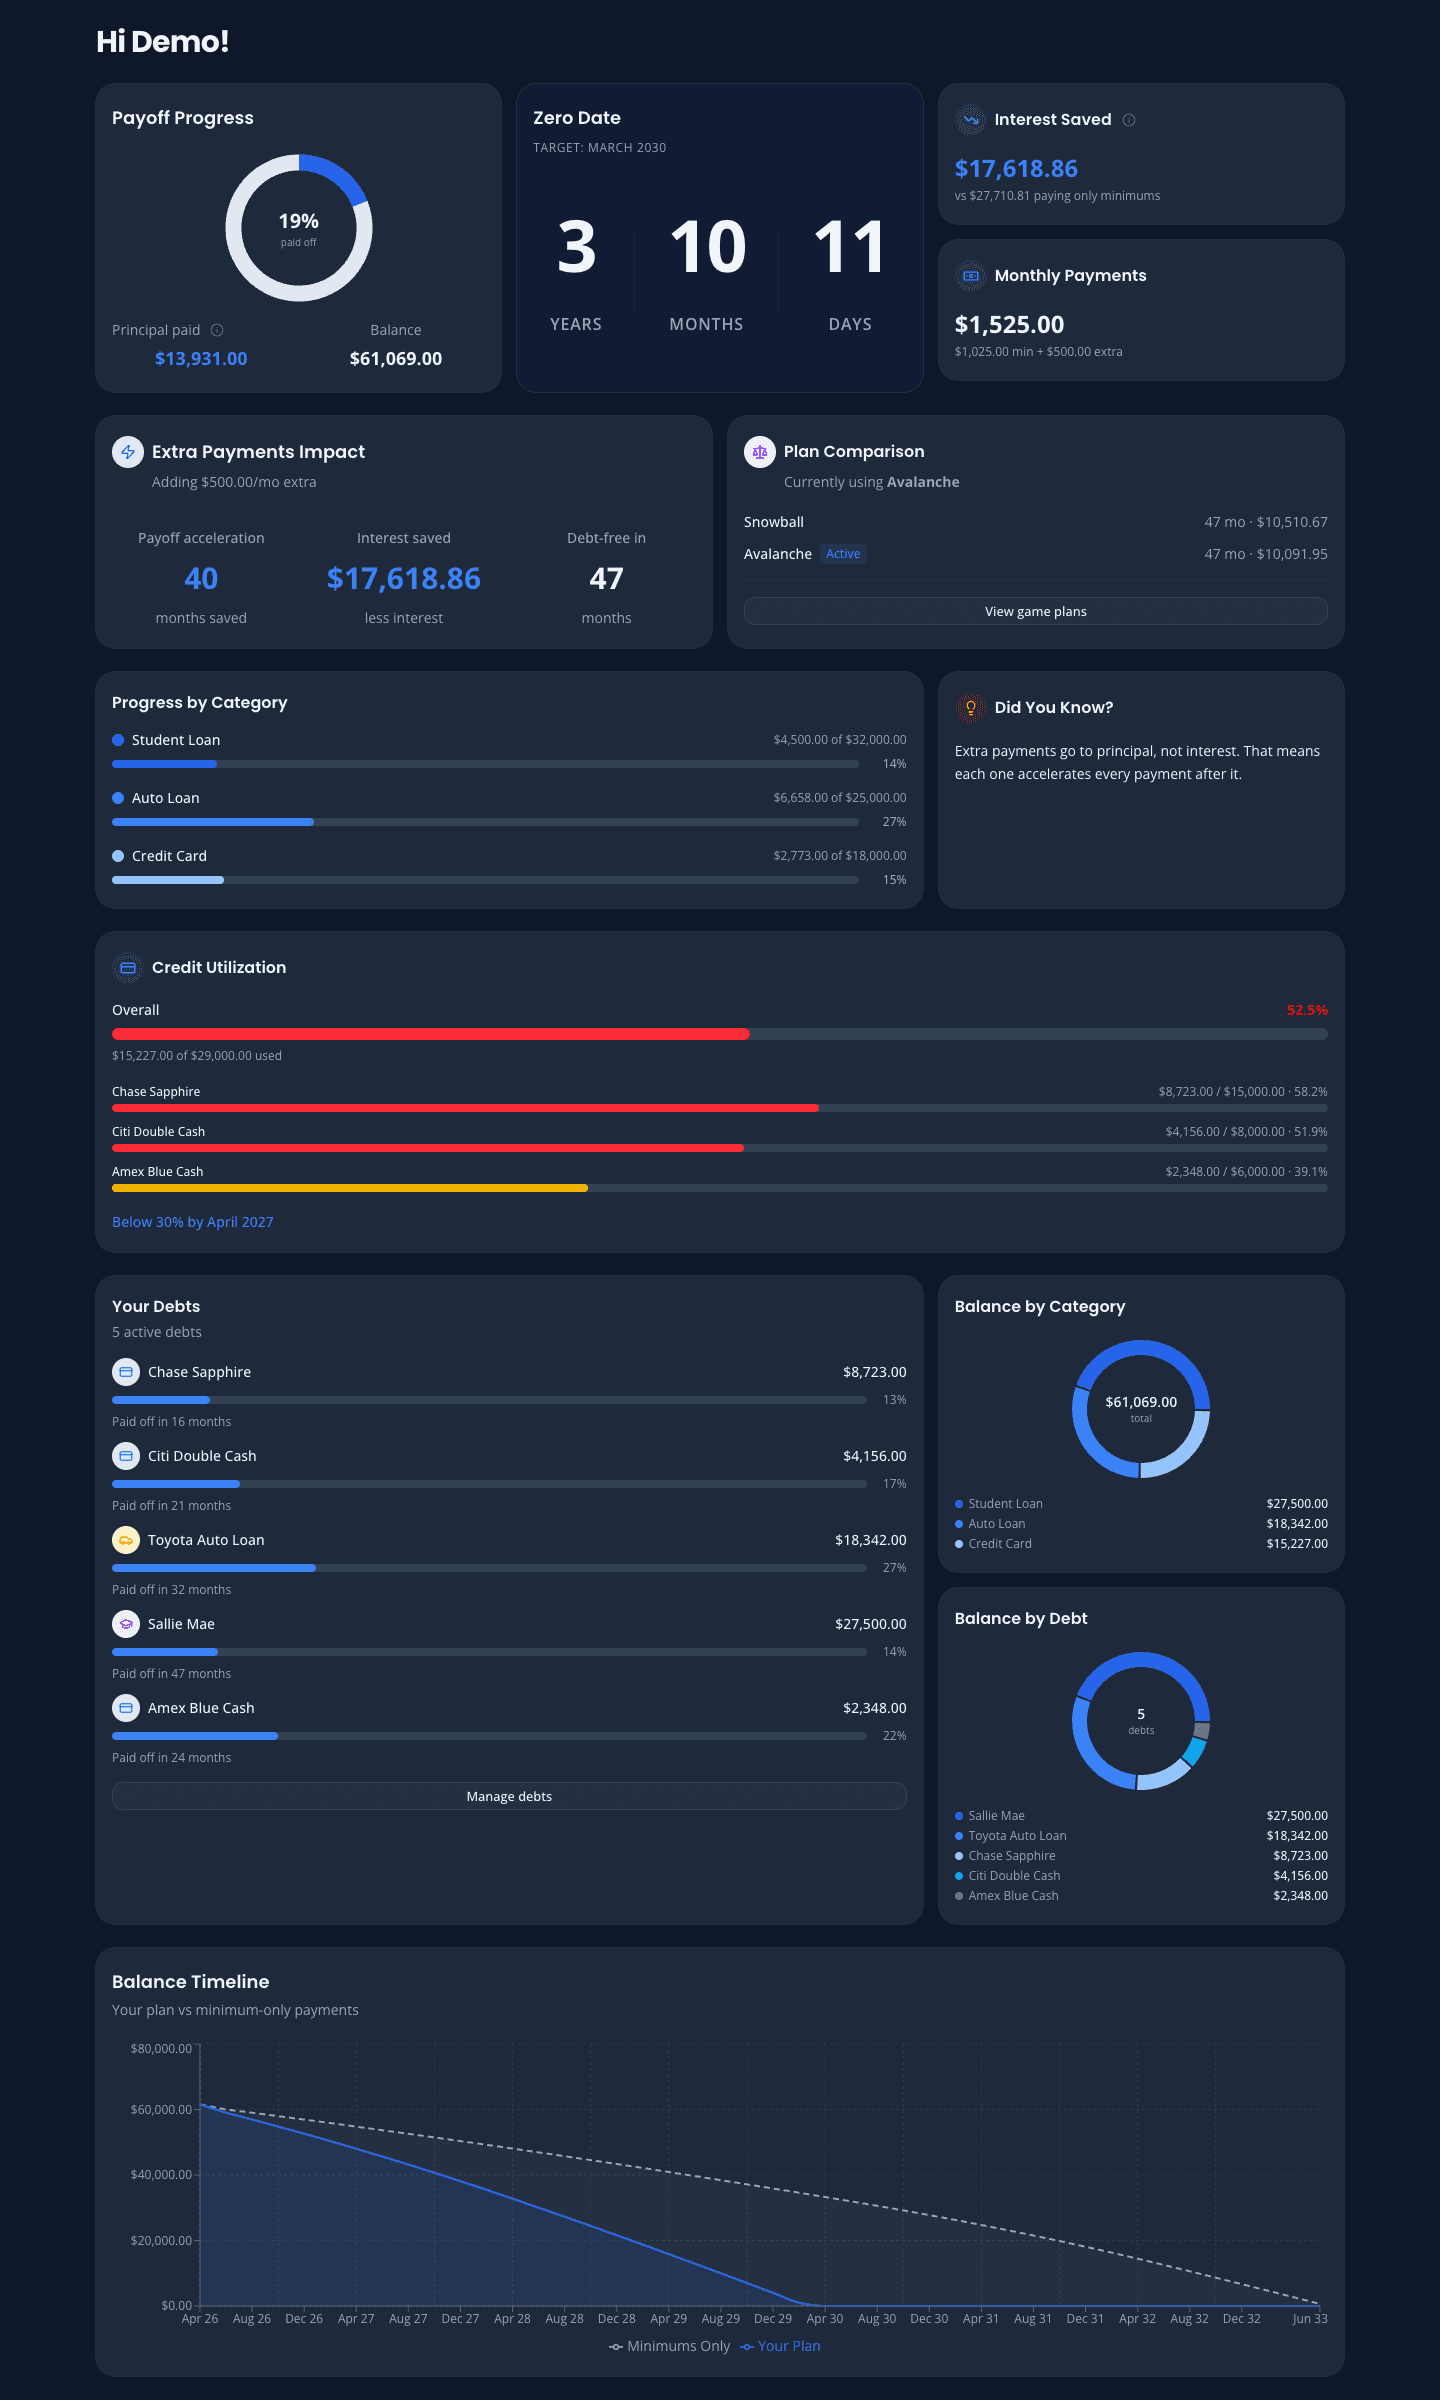Click the Credit Card light blue dot in Progress by Category
Image resolution: width=1440 pixels, height=2400 pixels.
point(118,856)
